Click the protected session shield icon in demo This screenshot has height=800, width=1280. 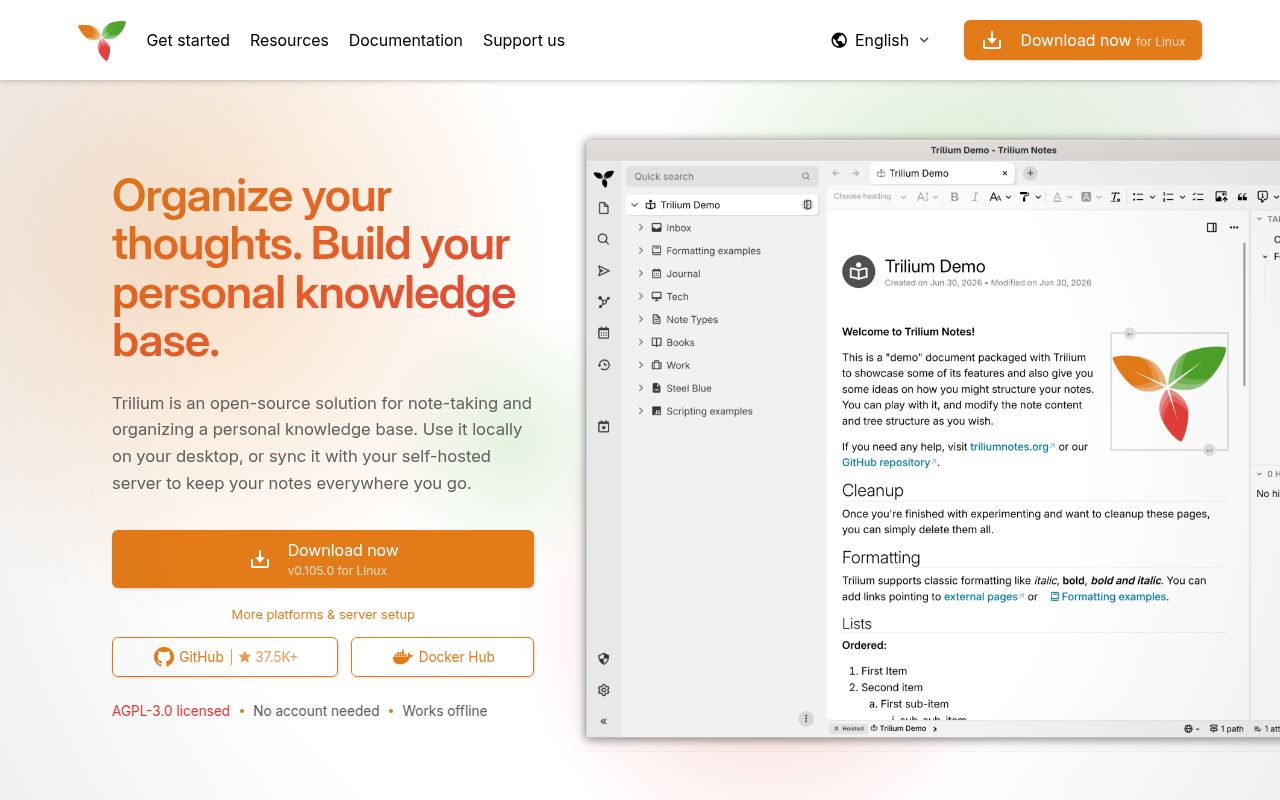click(x=603, y=659)
